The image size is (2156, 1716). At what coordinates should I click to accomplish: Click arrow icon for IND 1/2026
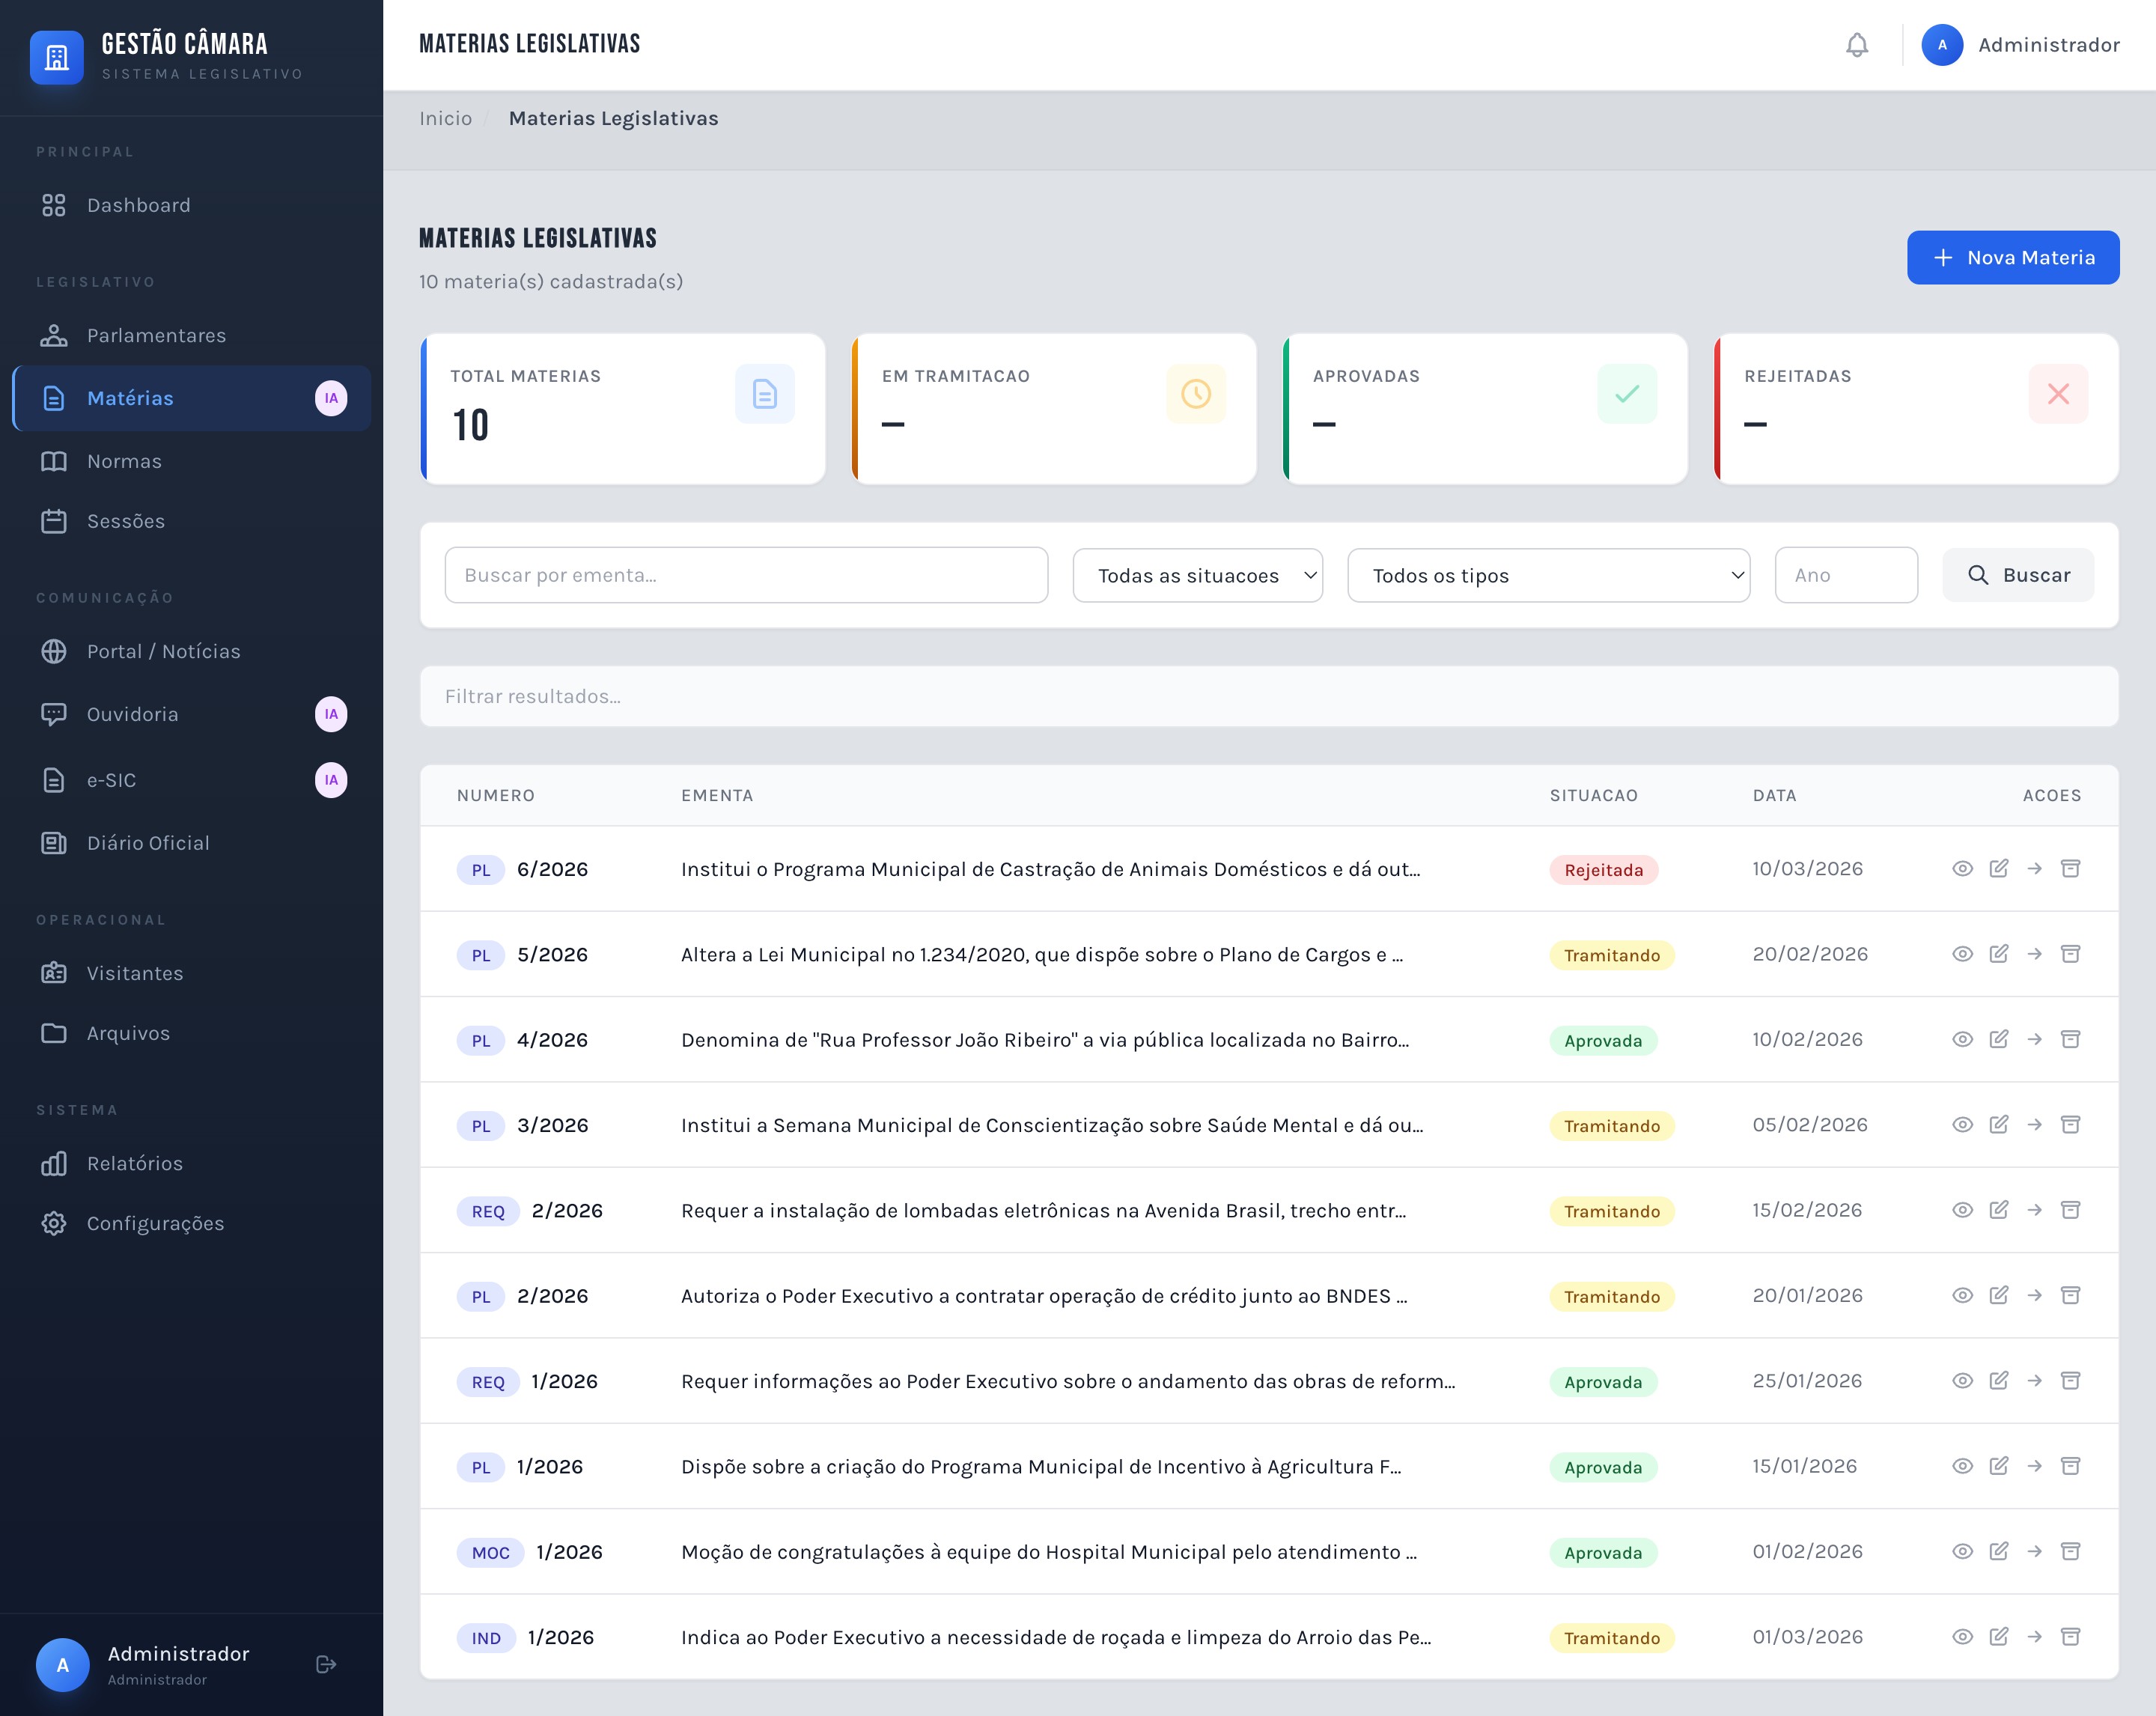(2034, 1637)
